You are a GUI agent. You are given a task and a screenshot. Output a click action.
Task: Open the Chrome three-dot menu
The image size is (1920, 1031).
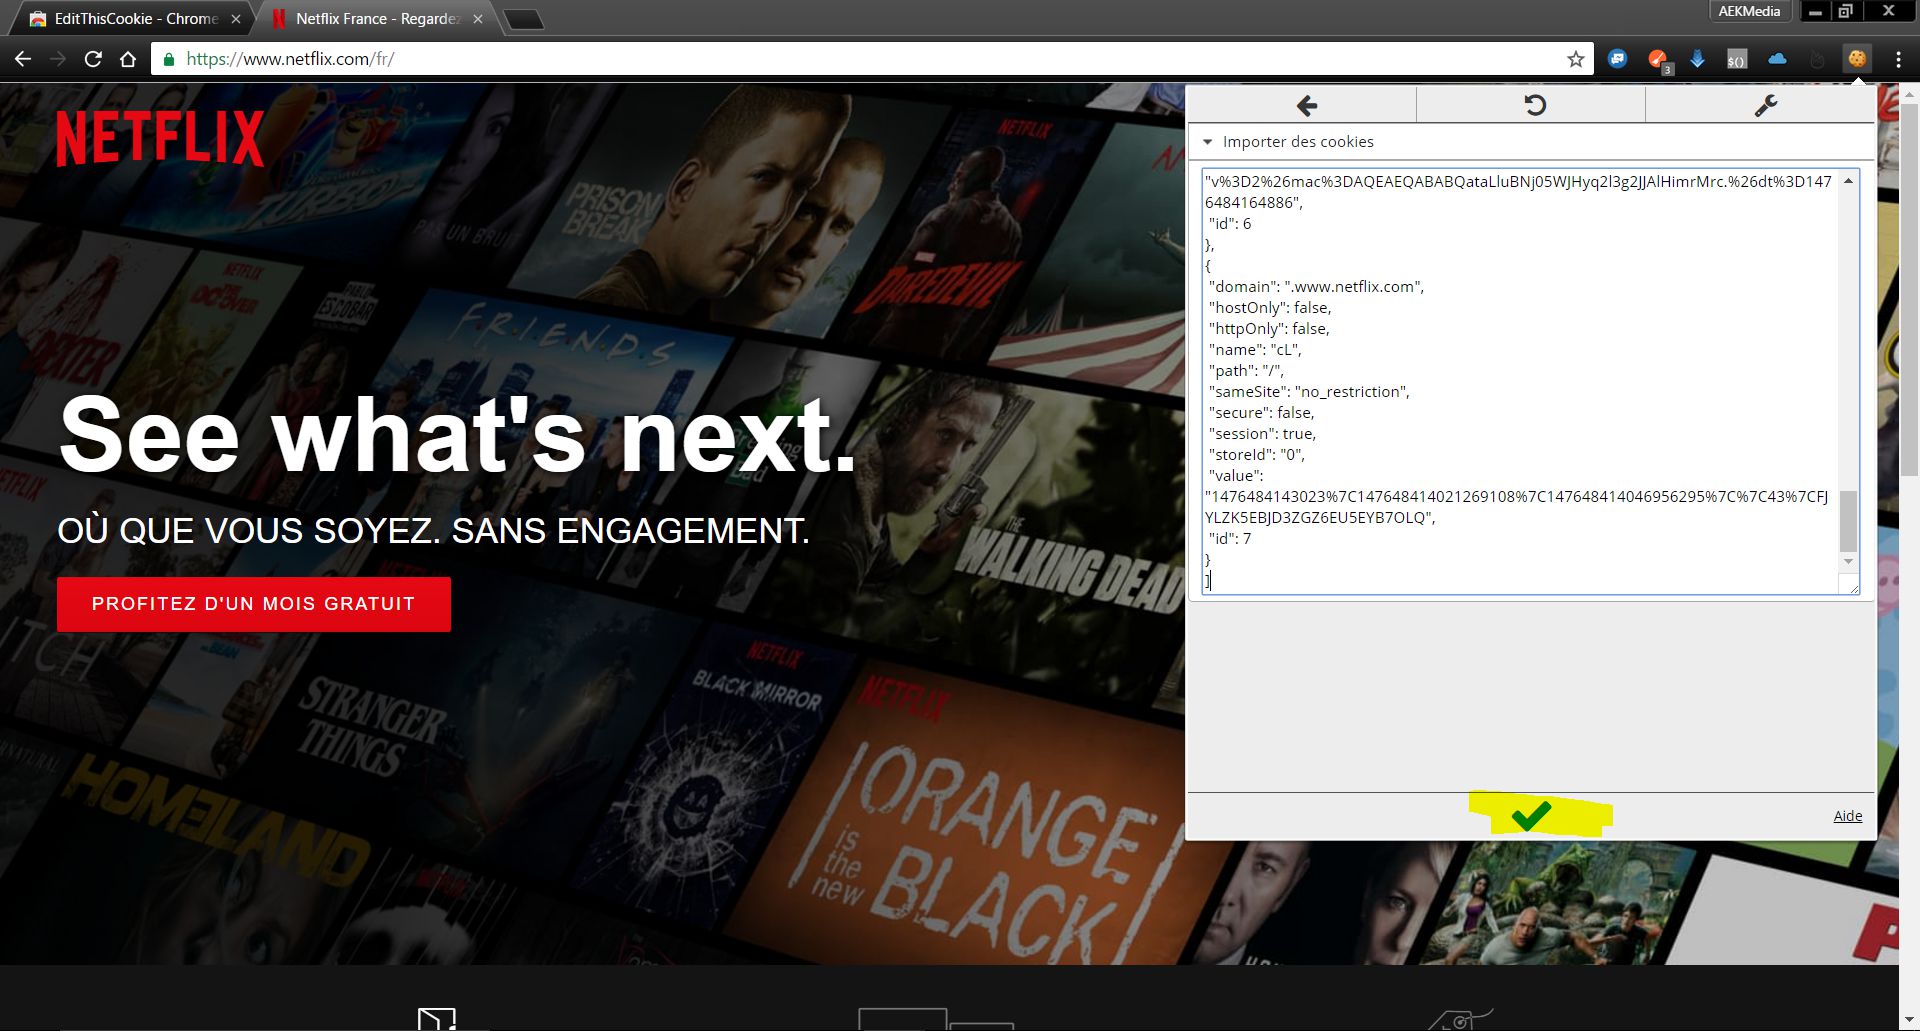tap(1898, 59)
